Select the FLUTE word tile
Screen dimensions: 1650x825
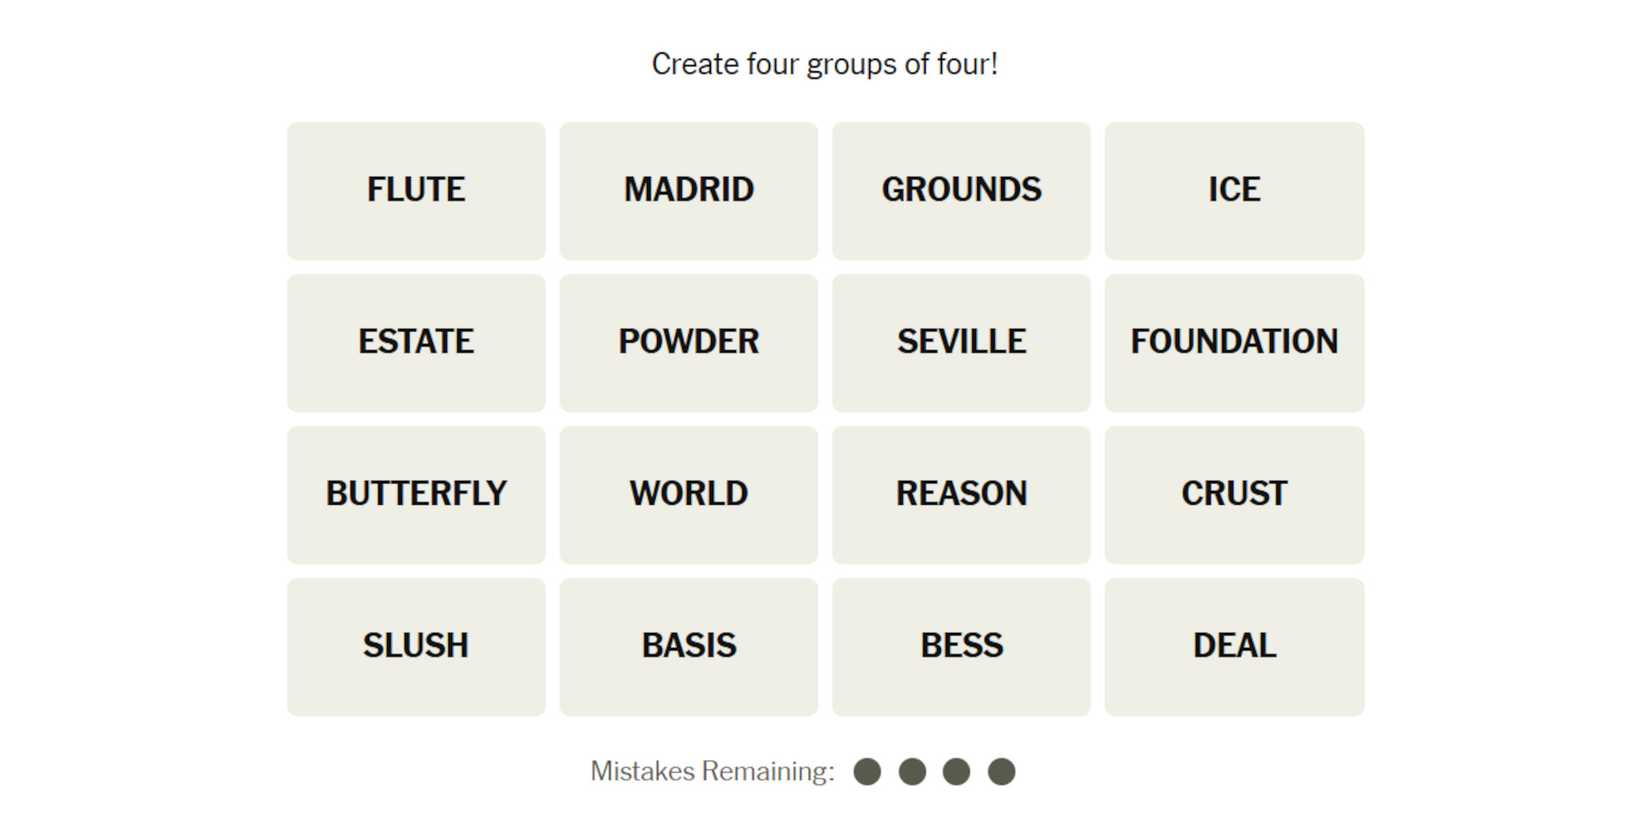click(x=416, y=190)
